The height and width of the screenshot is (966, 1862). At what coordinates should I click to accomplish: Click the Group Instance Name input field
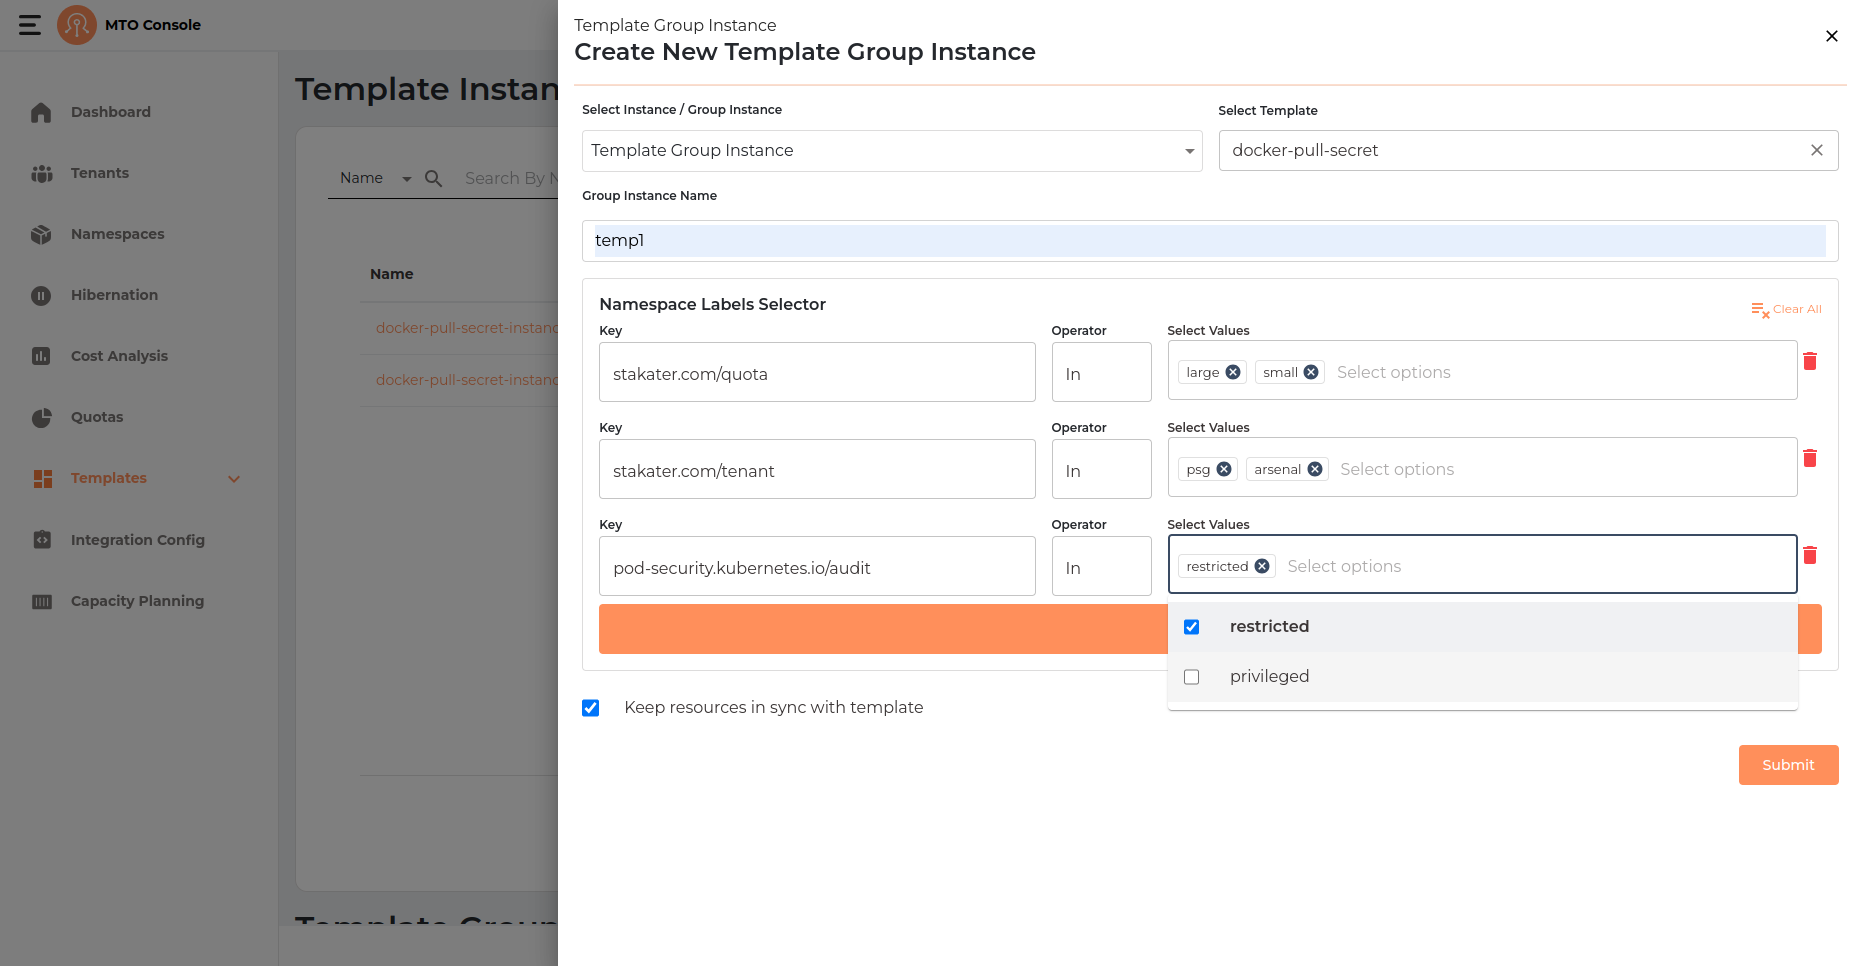click(x=1209, y=241)
